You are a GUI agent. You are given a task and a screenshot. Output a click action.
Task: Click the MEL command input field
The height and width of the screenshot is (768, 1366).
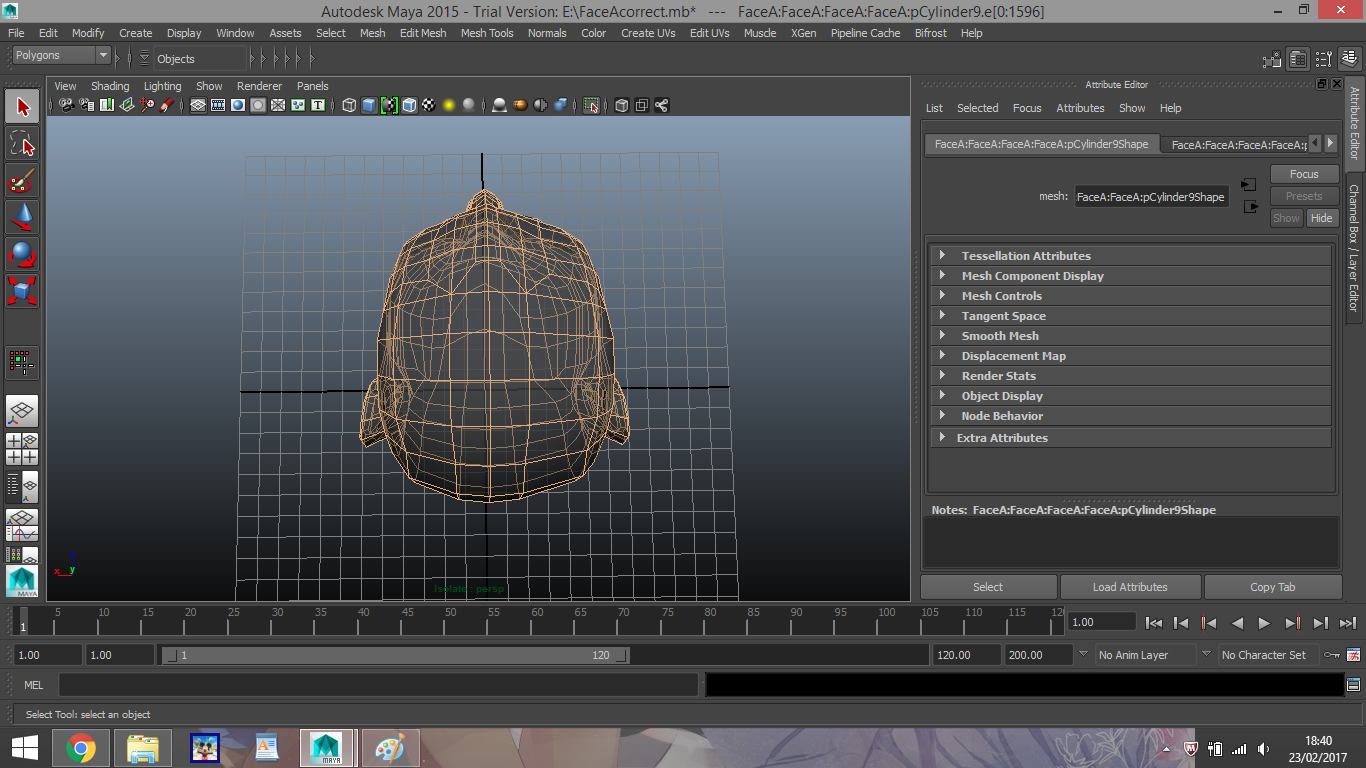coord(378,685)
